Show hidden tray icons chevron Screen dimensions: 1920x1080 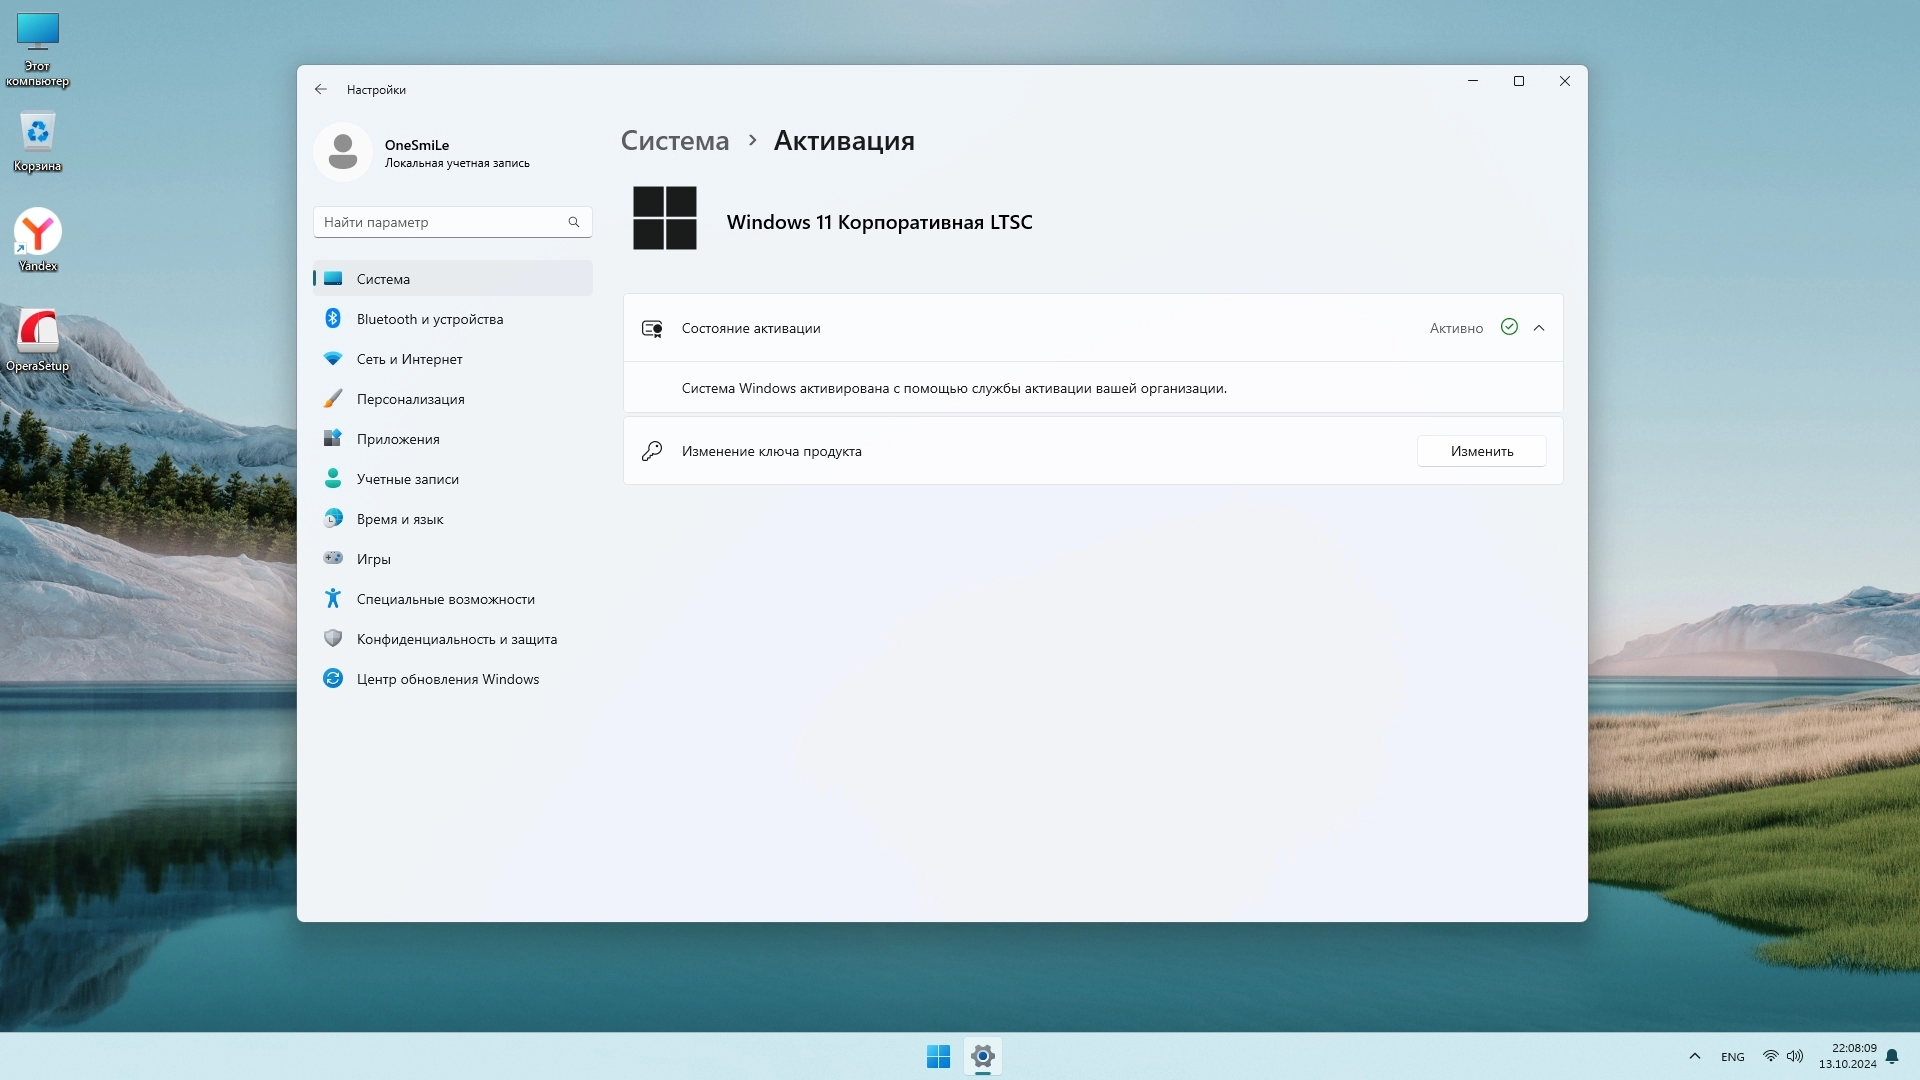[x=1694, y=1056]
